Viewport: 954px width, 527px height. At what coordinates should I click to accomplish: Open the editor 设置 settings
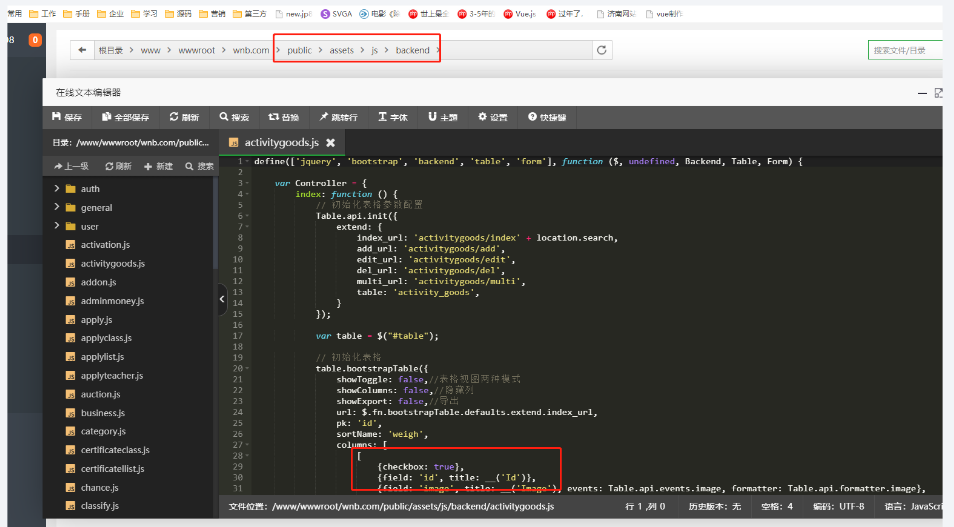(493, 117)
